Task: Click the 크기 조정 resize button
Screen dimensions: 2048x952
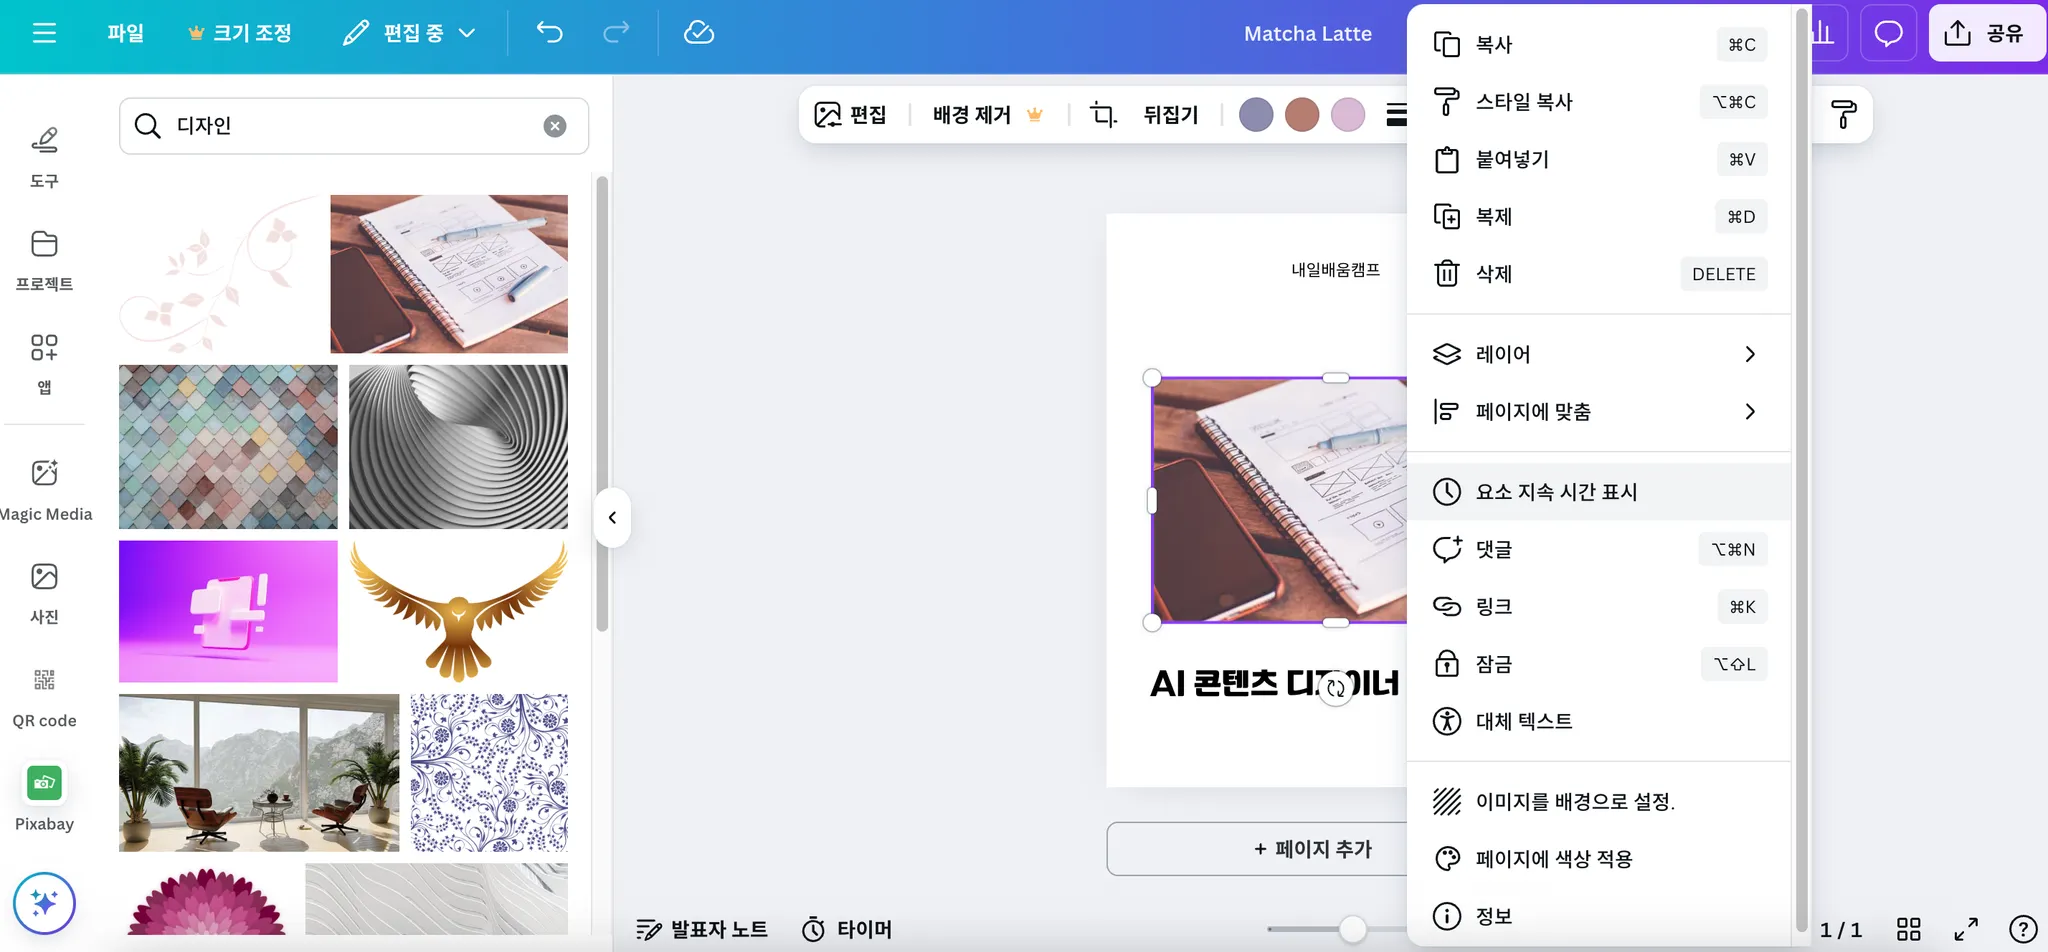Action: click(240, 33)
